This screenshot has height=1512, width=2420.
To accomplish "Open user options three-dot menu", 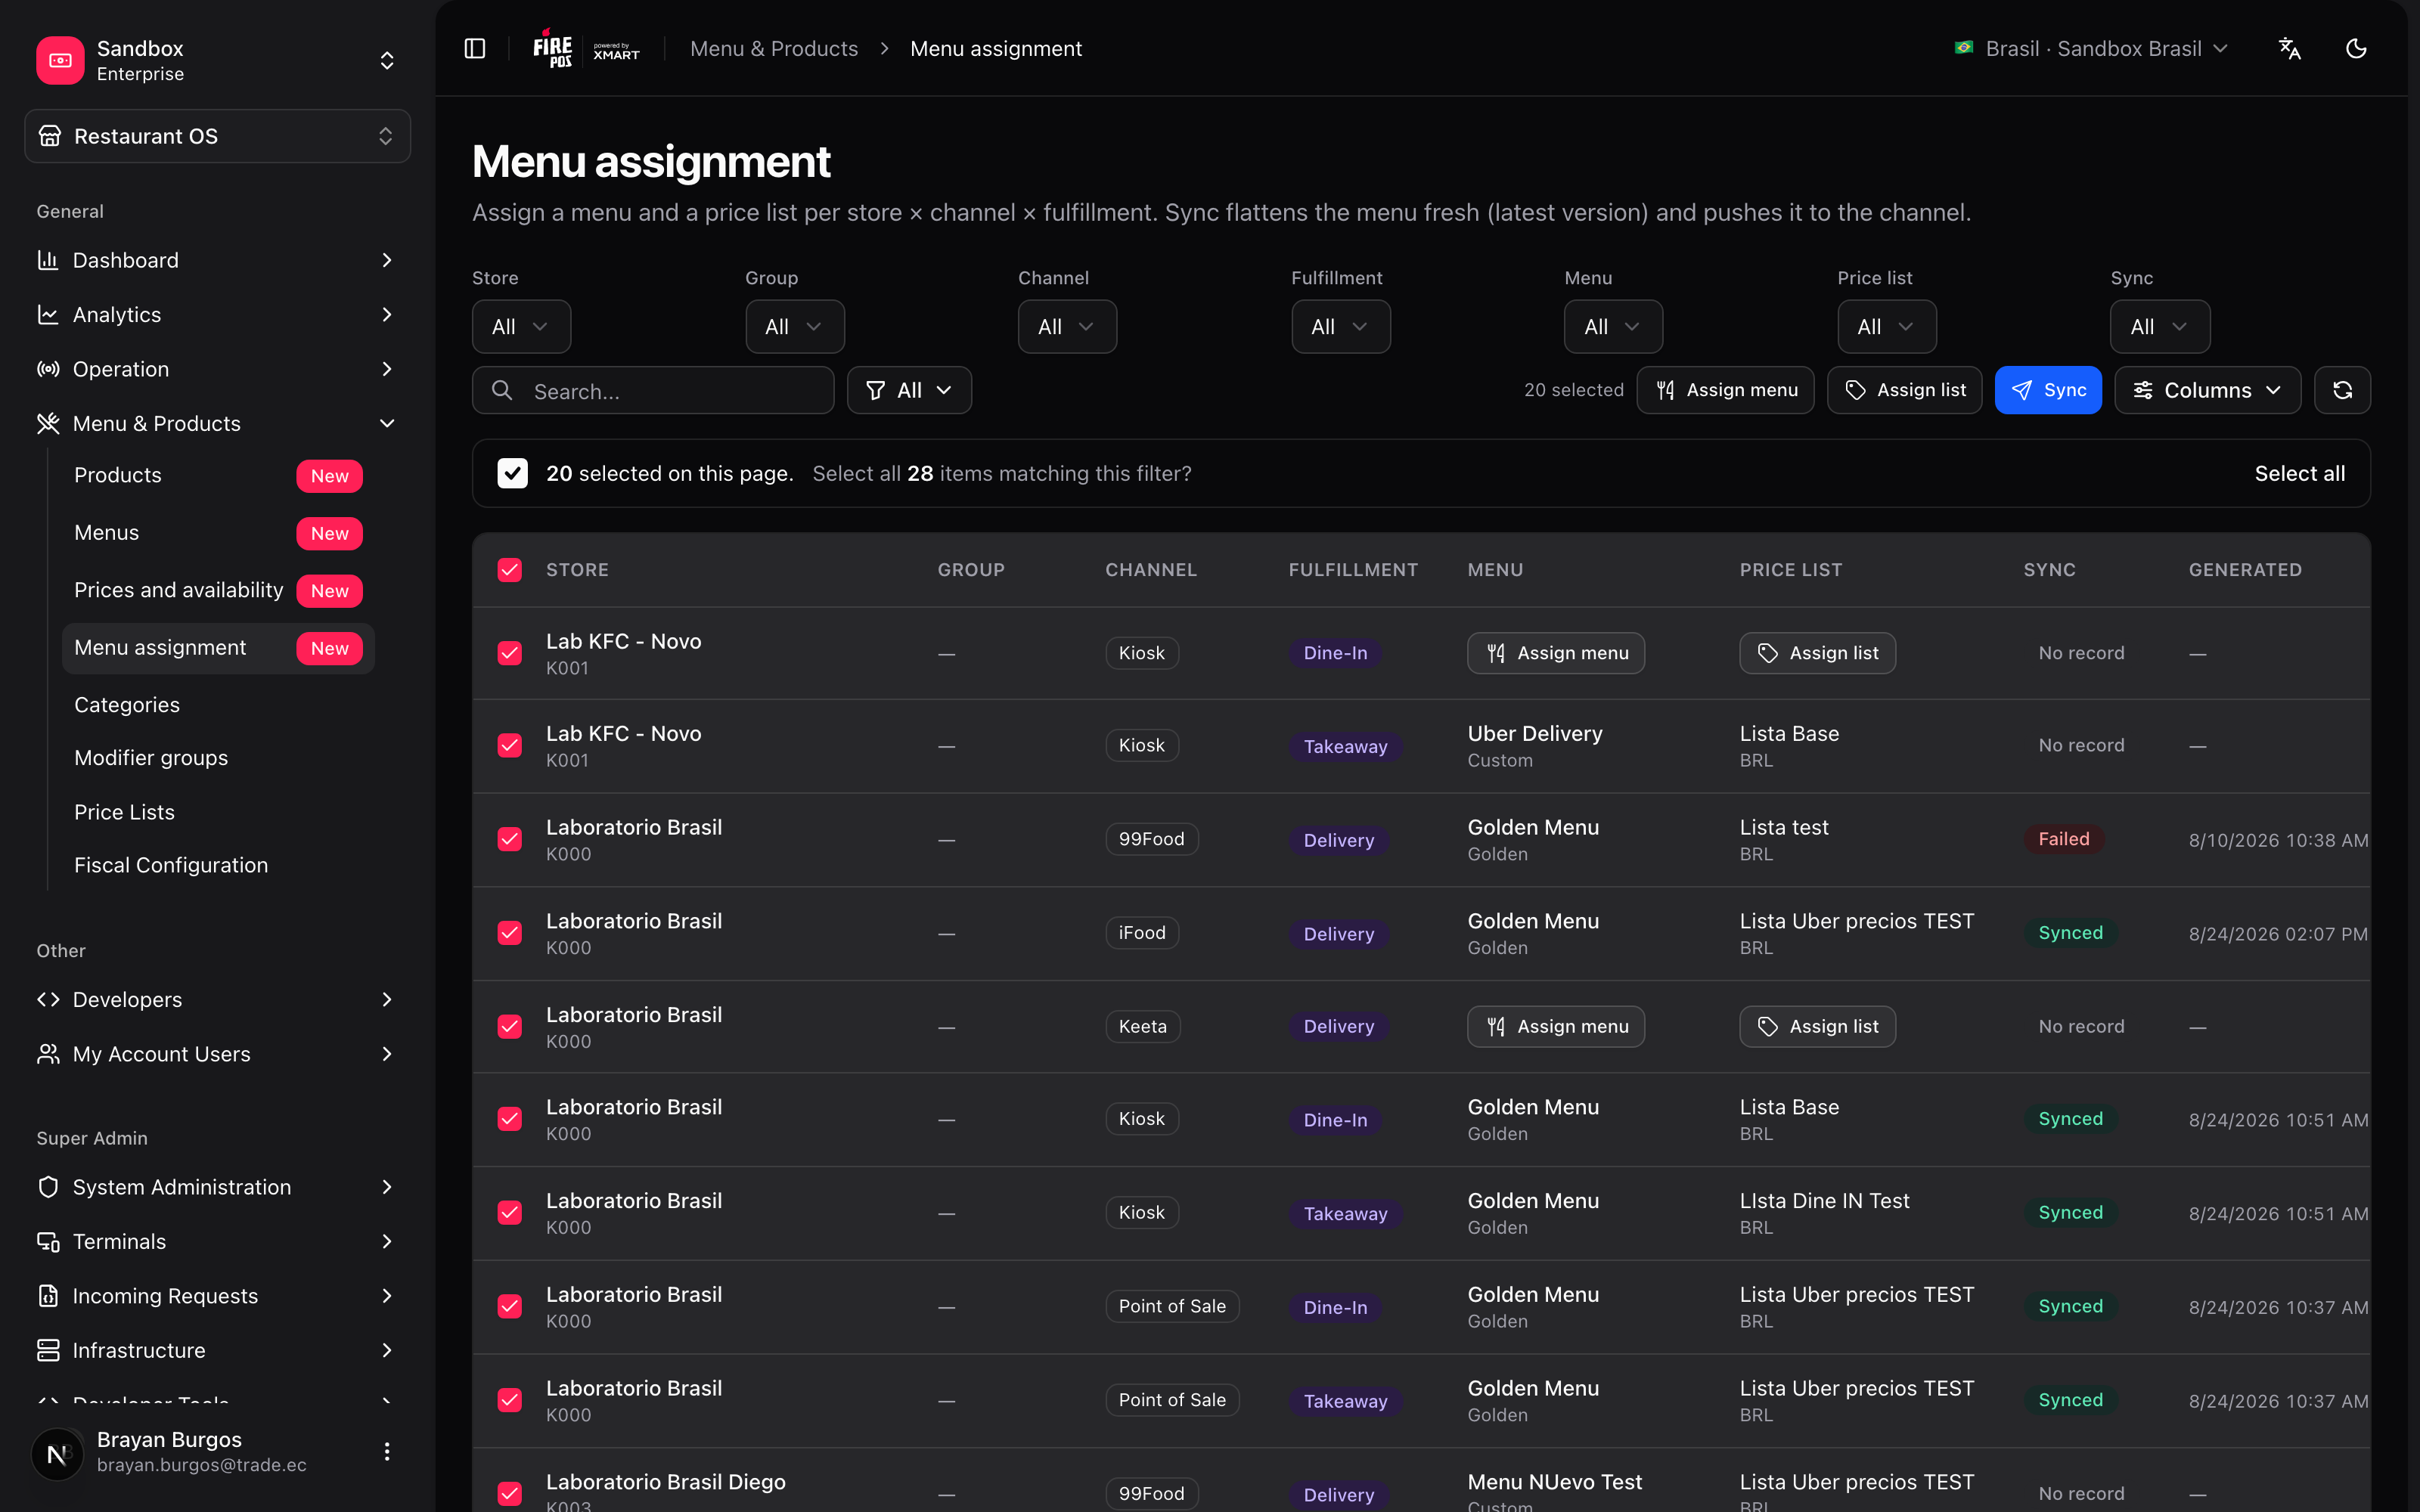I will (x=387, y=1452).
